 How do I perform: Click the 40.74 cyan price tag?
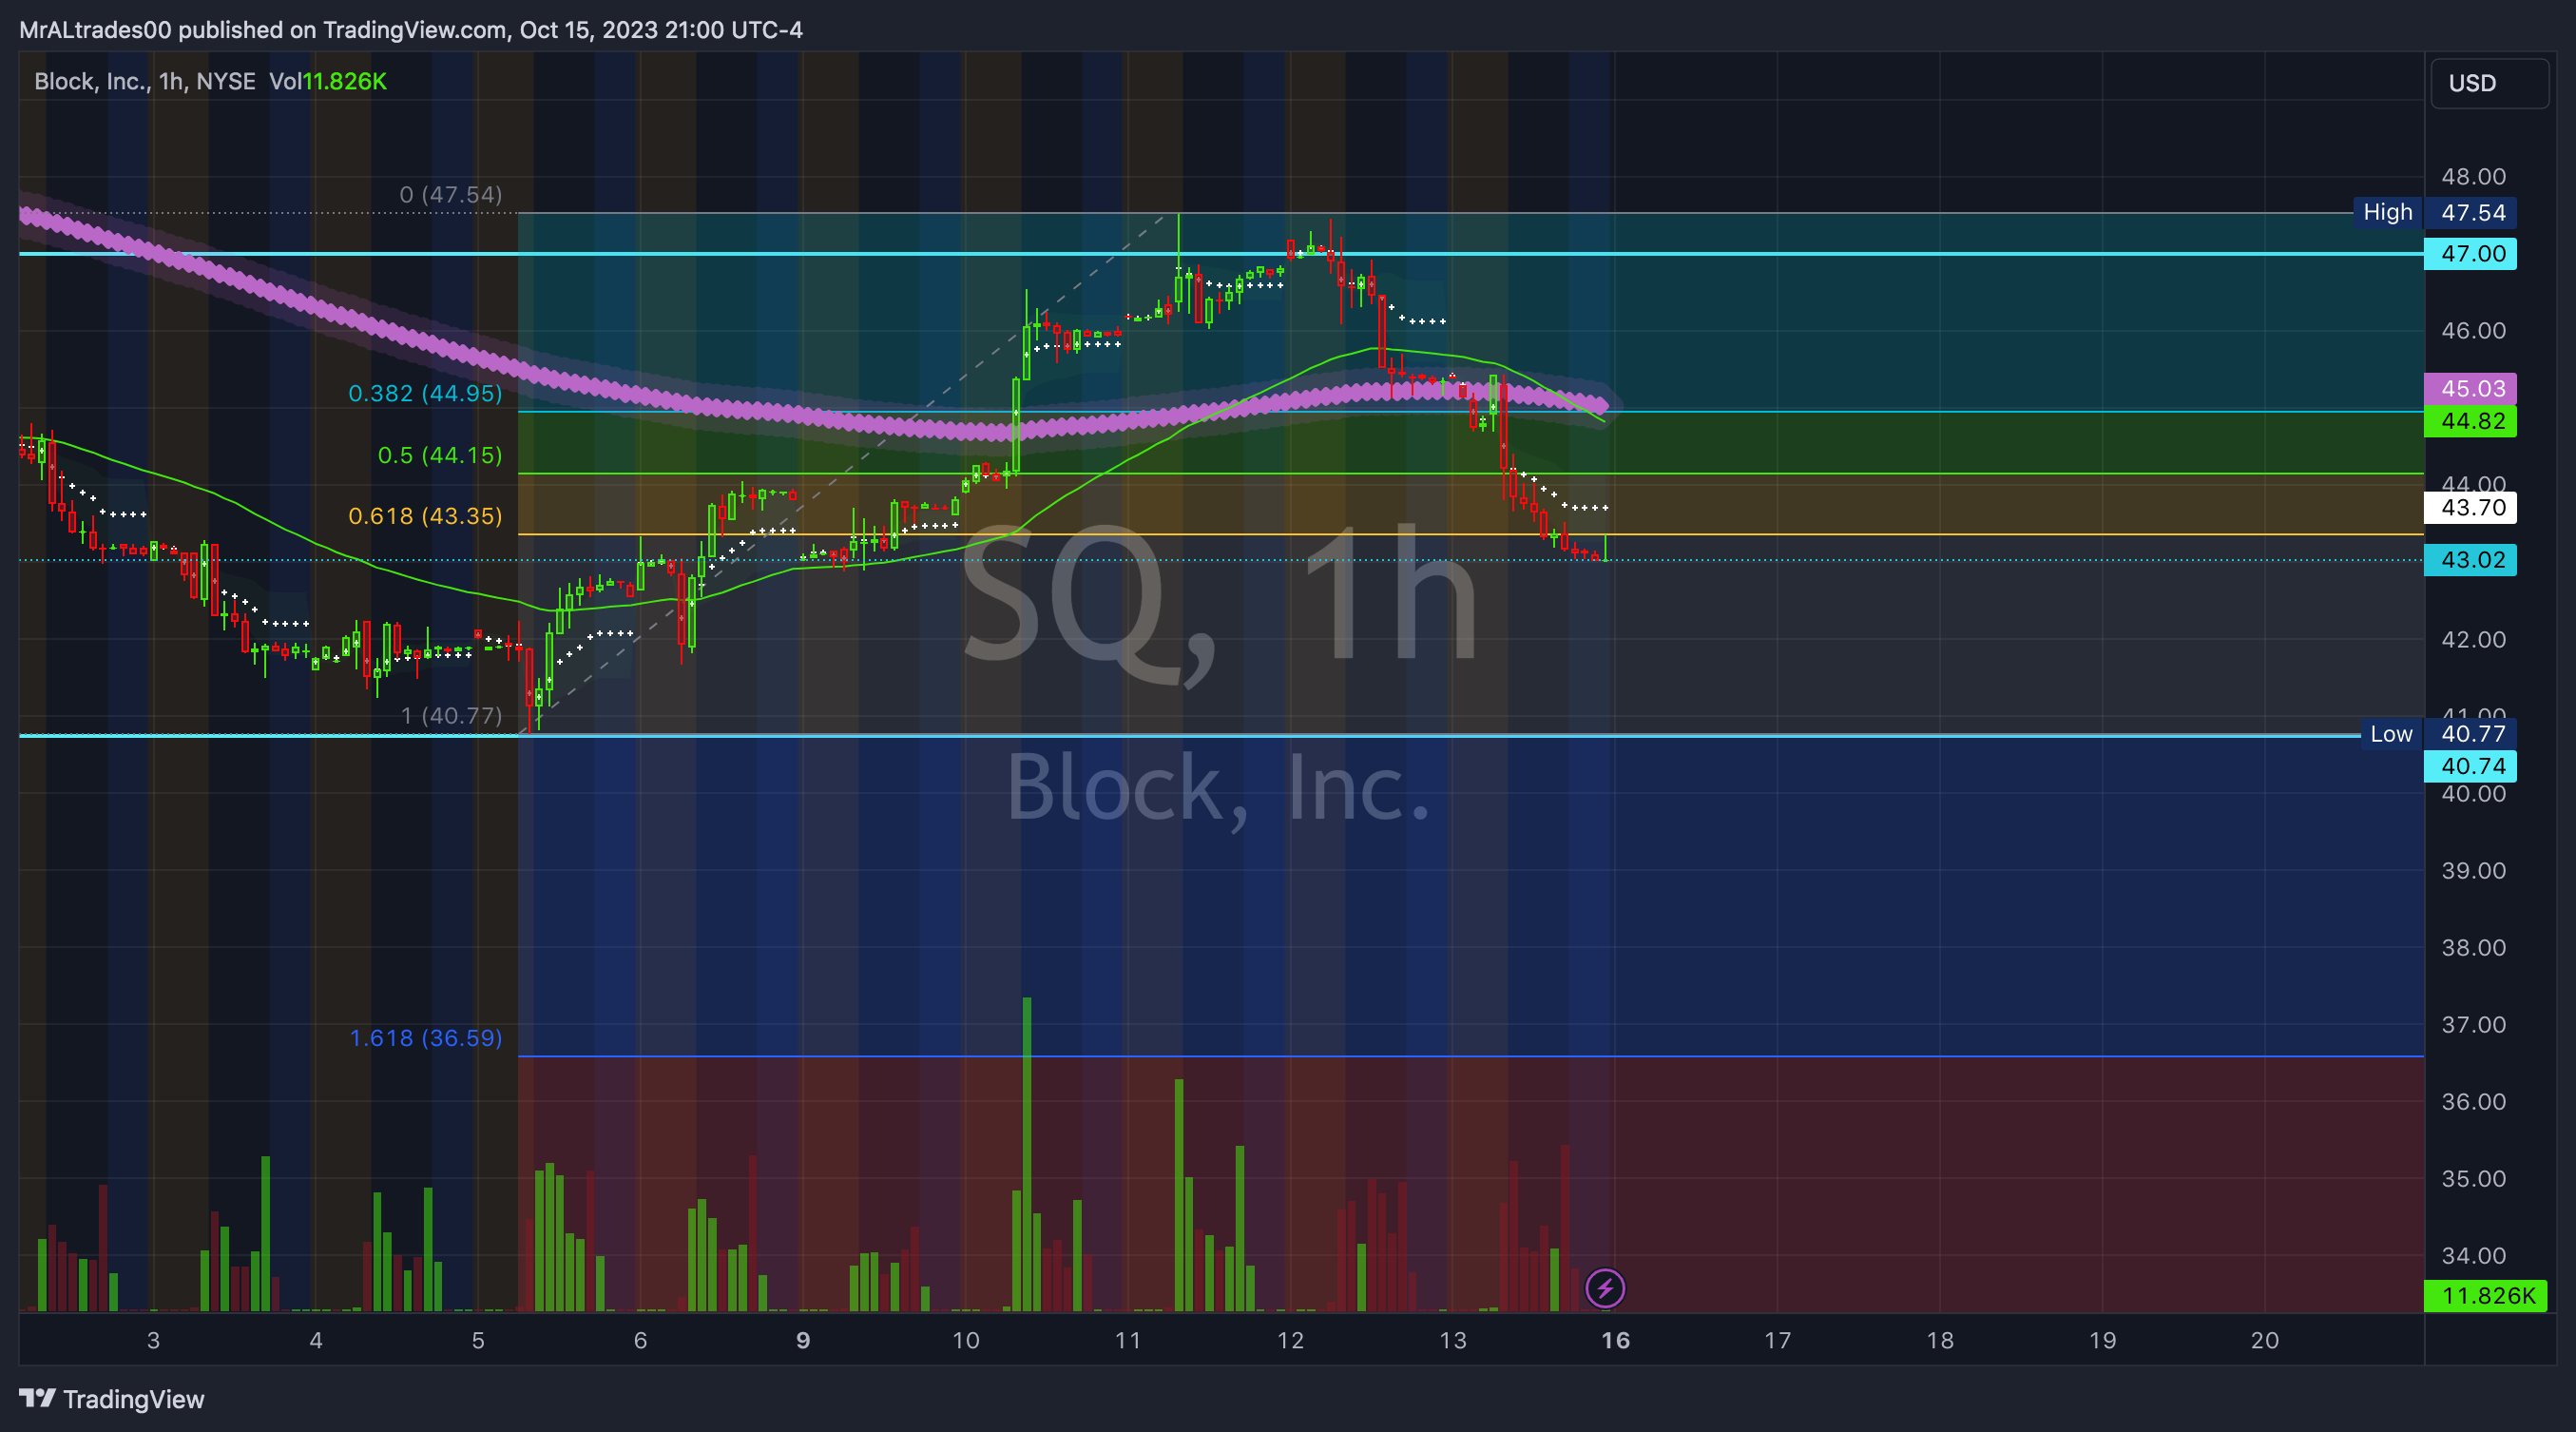pos(2471,766)
